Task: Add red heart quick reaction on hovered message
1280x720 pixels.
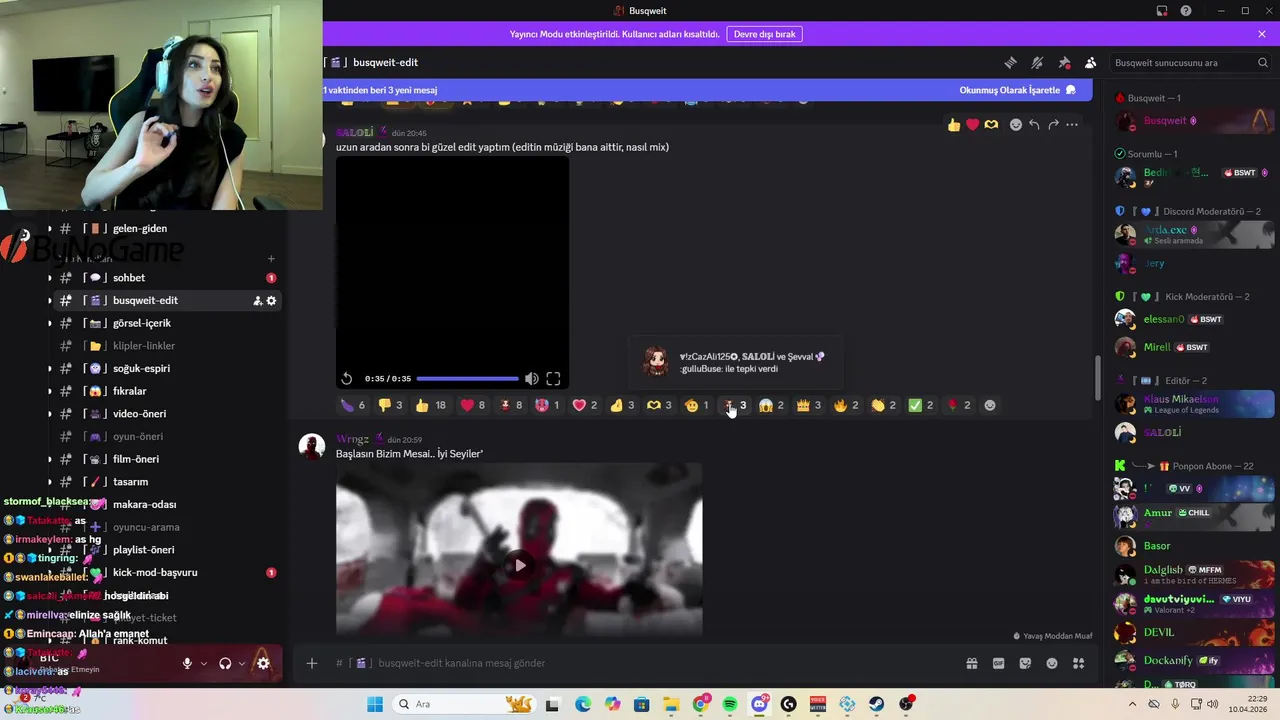Action: click(972, 125)
